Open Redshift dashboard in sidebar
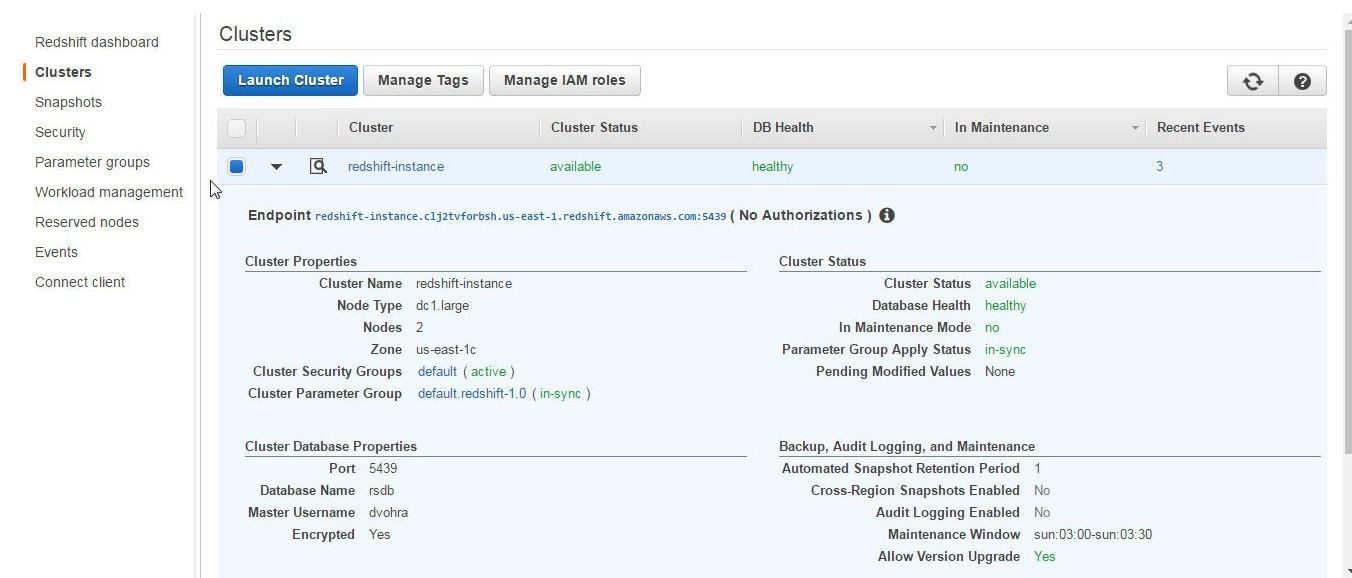This screenshot has height=578, width=1352. click(x=97, y=42)
